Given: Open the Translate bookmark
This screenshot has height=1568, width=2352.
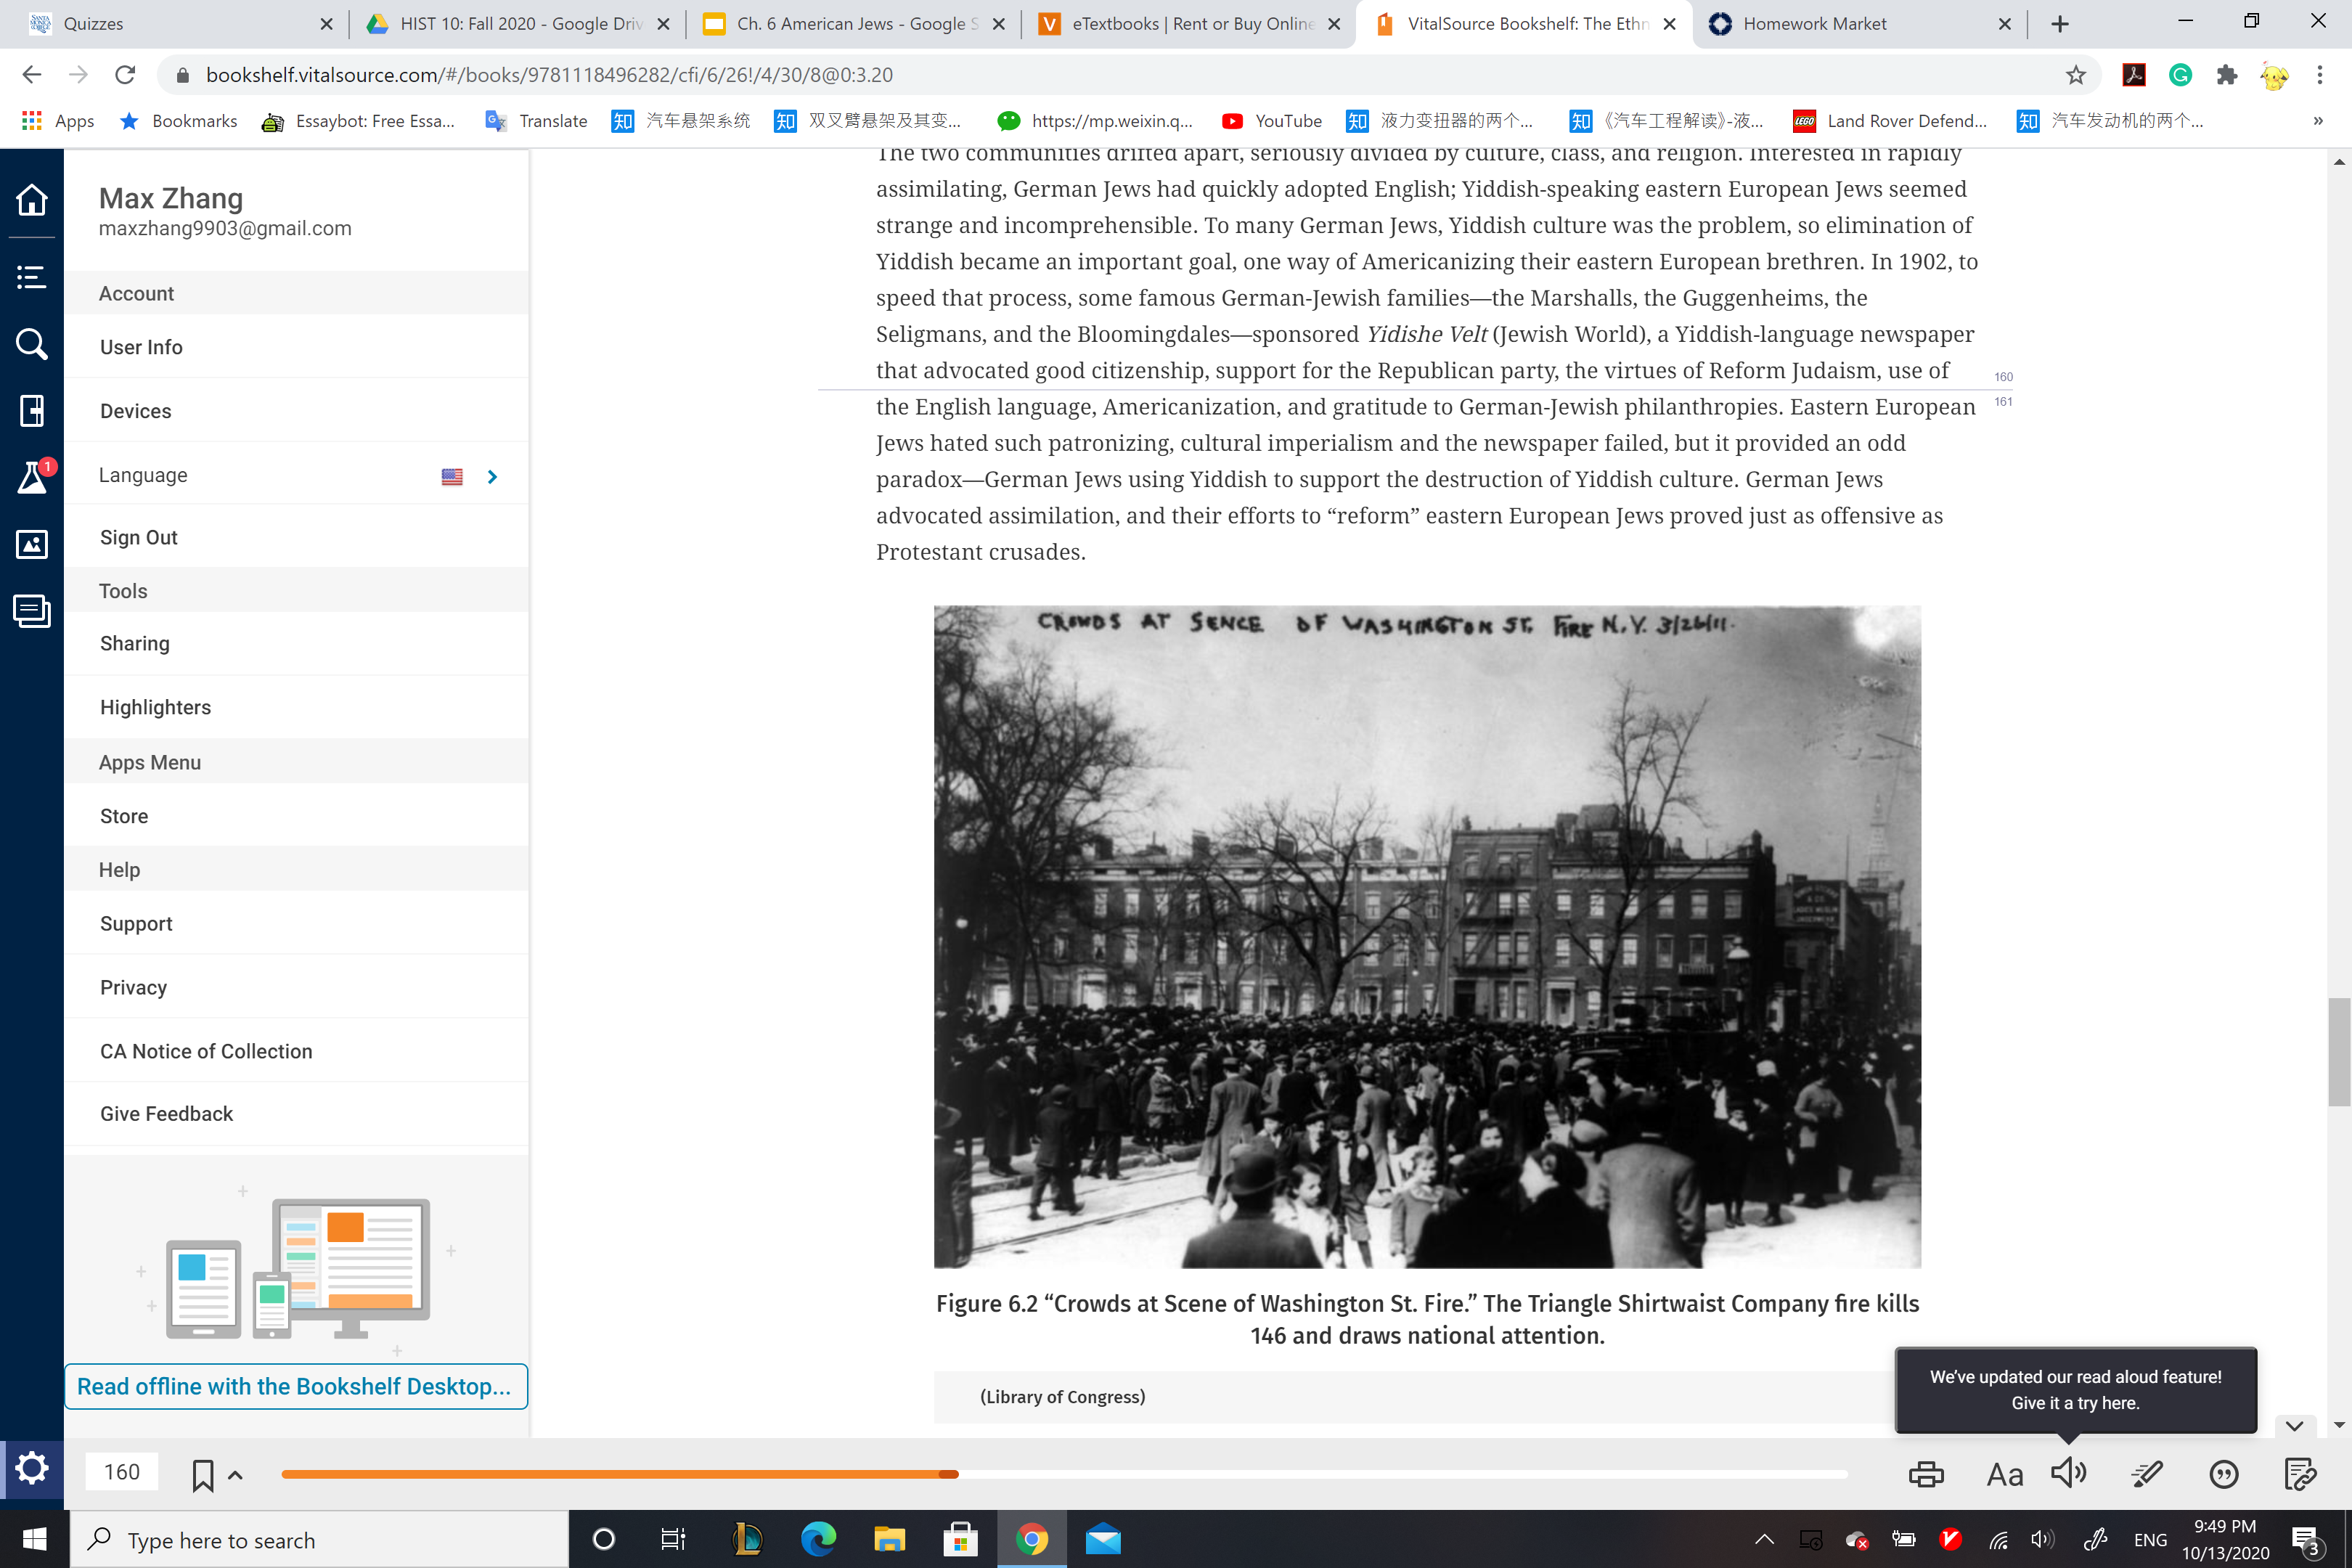Looking at the screenshot, I should coord(536,121).
